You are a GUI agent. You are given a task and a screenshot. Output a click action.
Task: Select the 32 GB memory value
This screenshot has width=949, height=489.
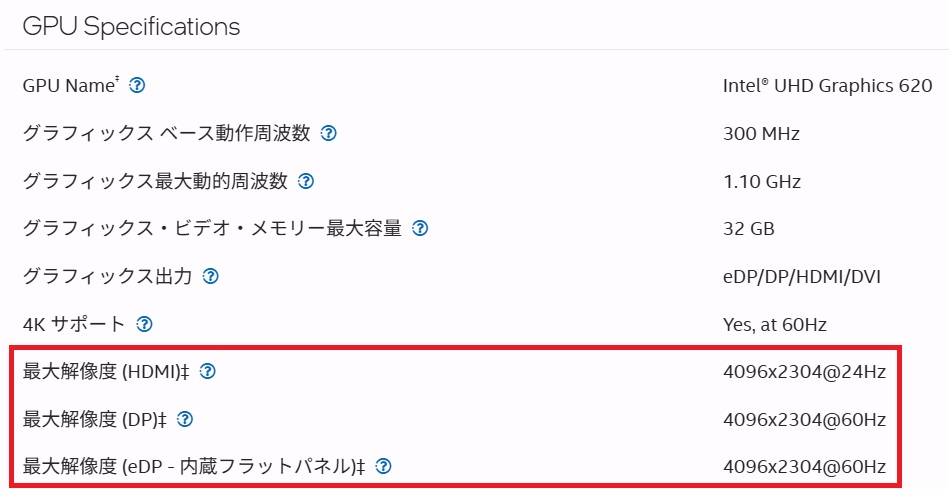point(749,229)
